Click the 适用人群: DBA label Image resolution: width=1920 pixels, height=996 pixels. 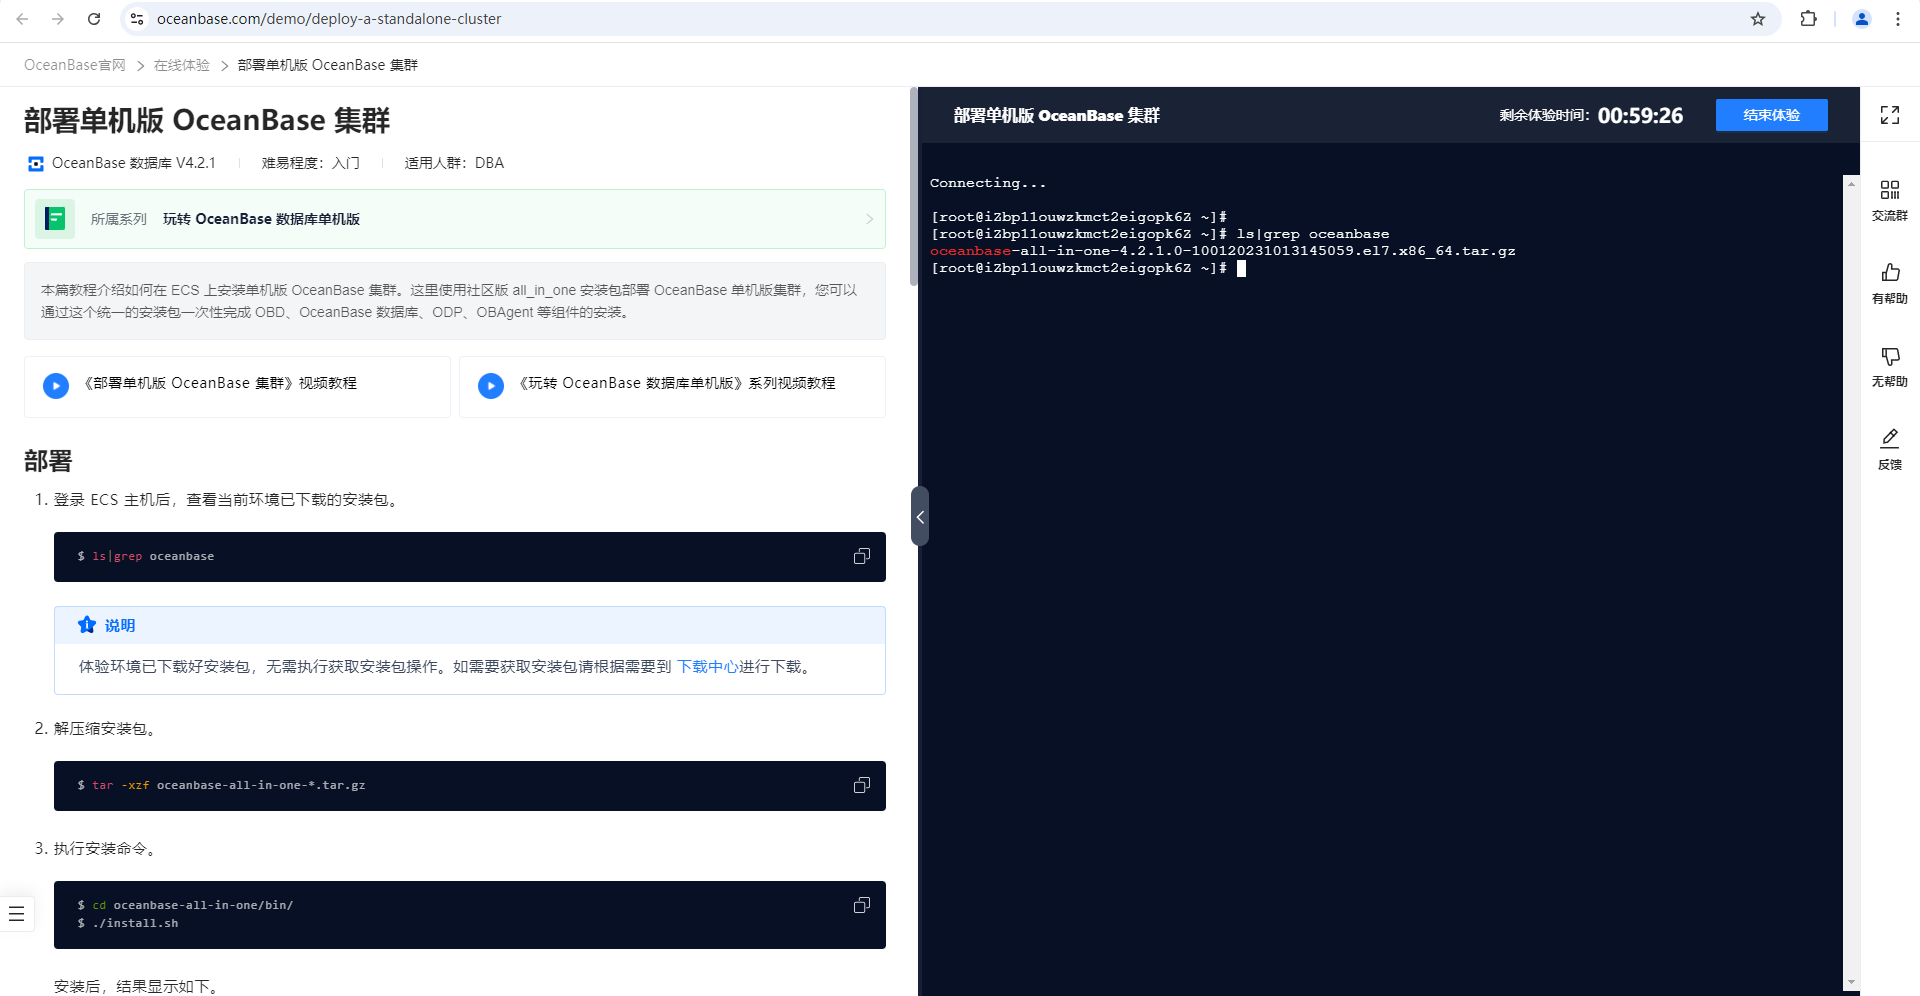tap(454, 163)
